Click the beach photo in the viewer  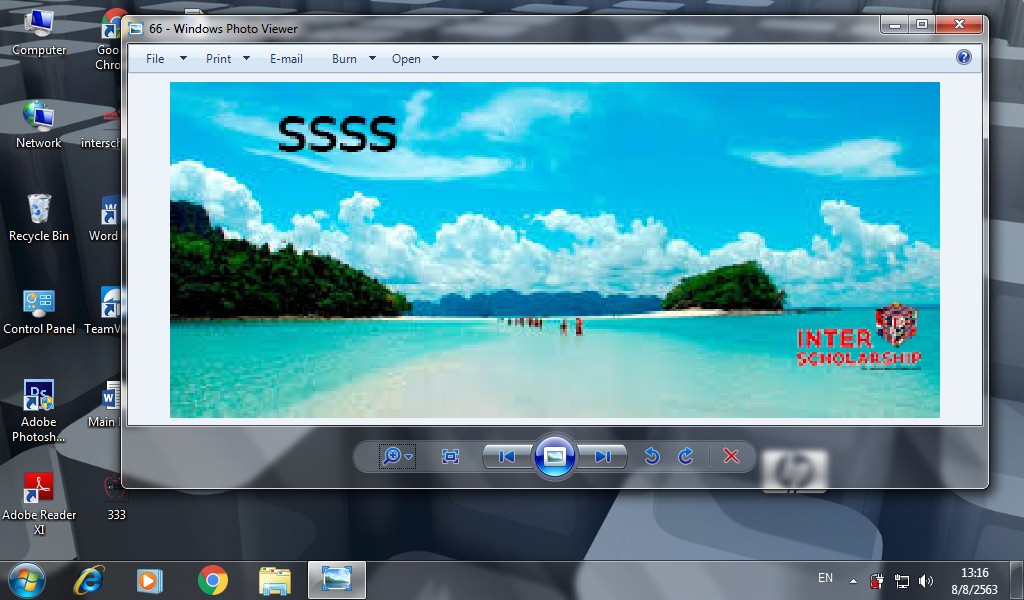pyautogui.click(x=555, y=250)
